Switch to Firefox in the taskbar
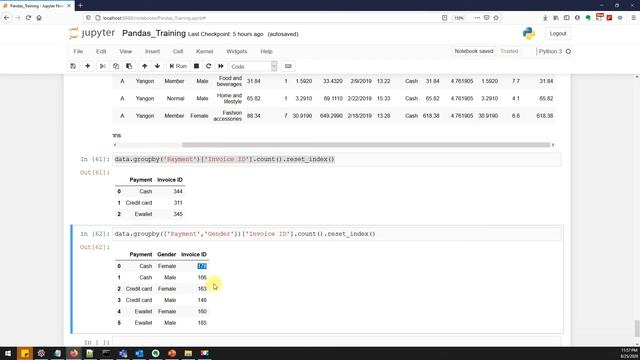Viewport: 640px width, 360px height. point(74,353)
